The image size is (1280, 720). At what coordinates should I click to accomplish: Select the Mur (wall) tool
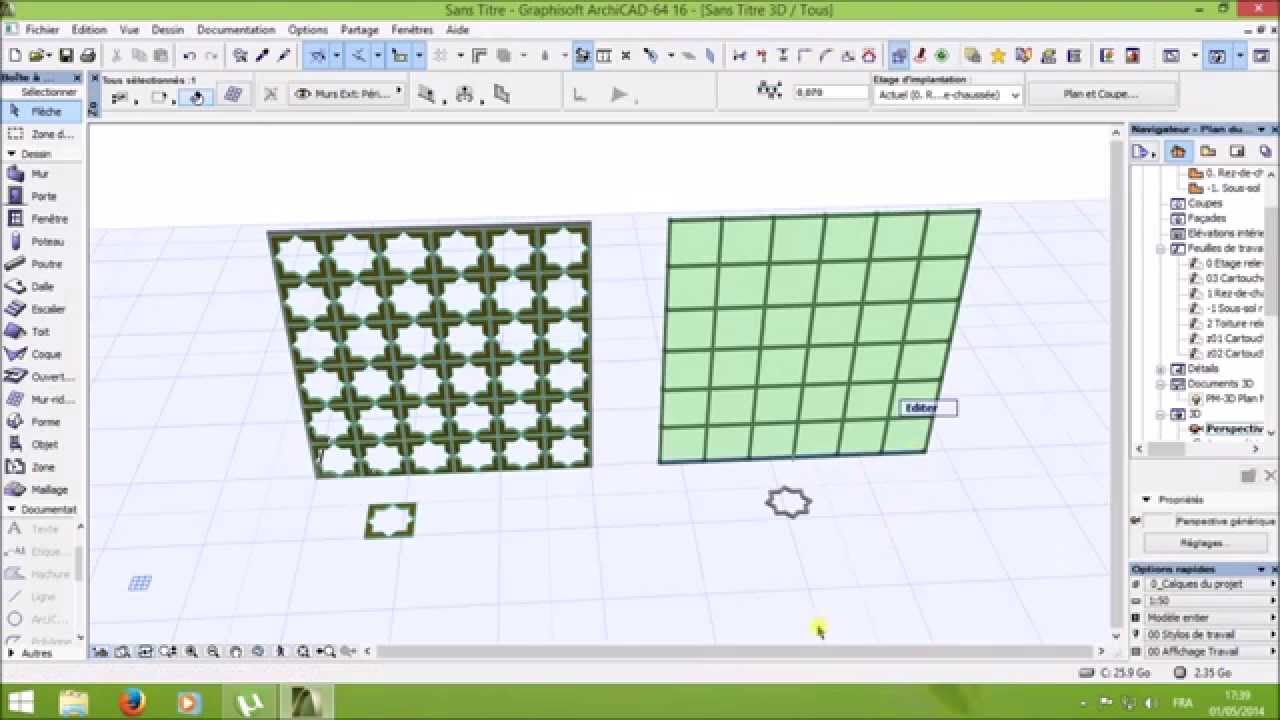tap(40, 174)
